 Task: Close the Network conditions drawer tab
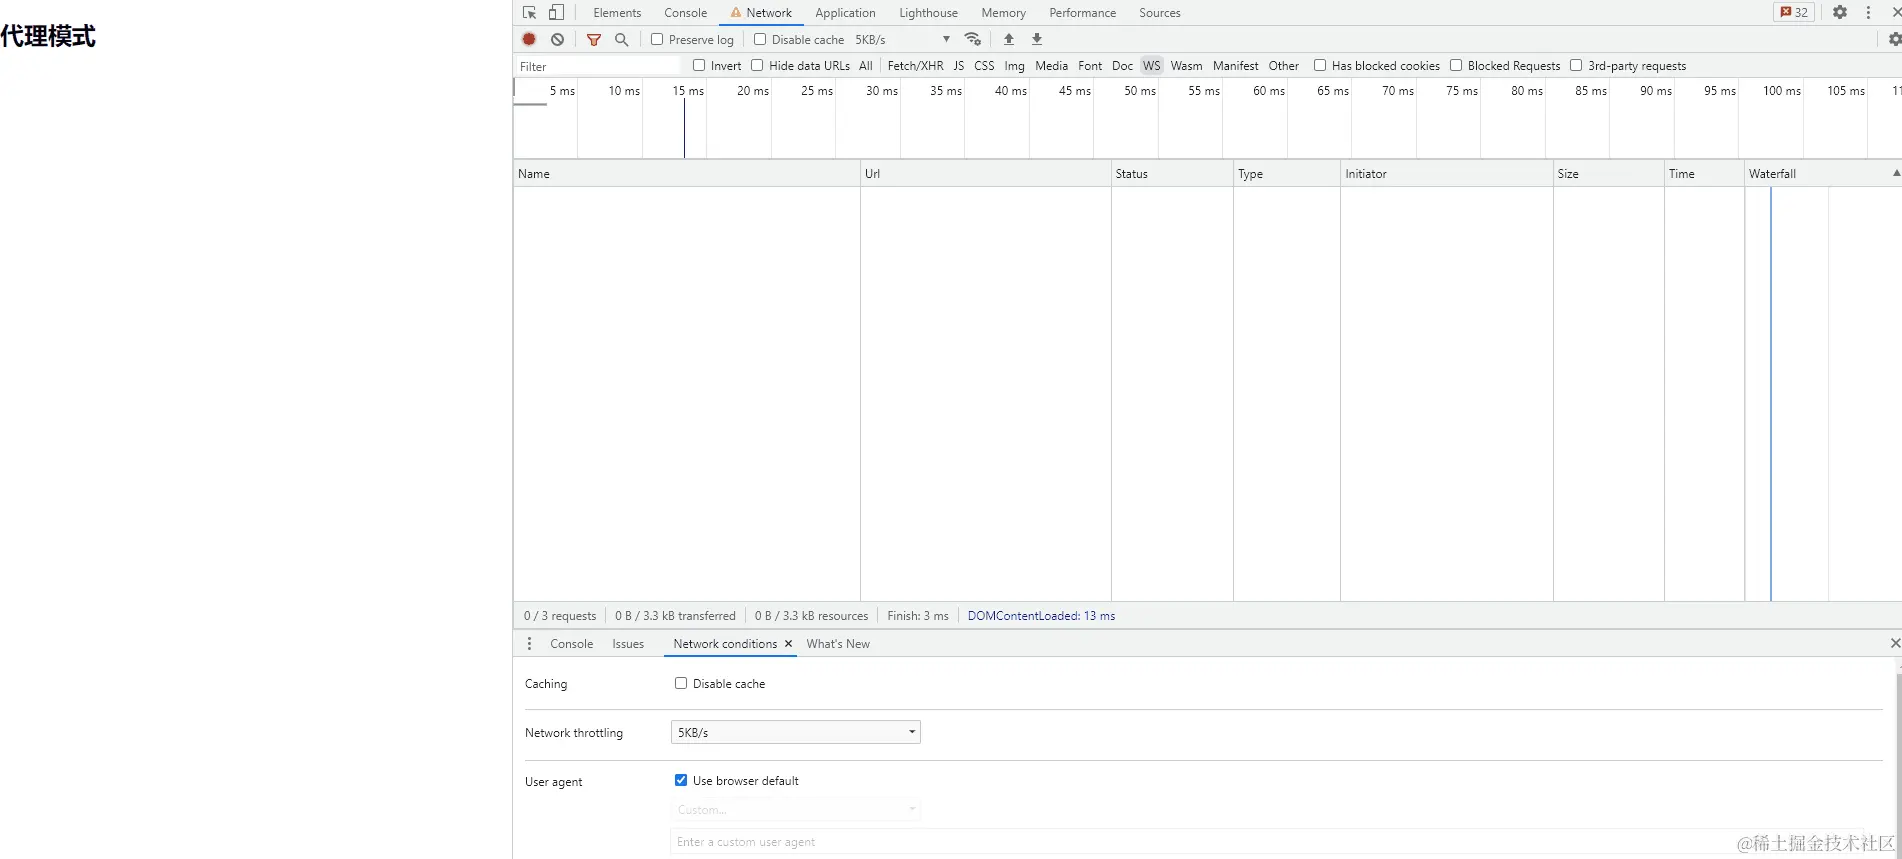tap(788, 644)
